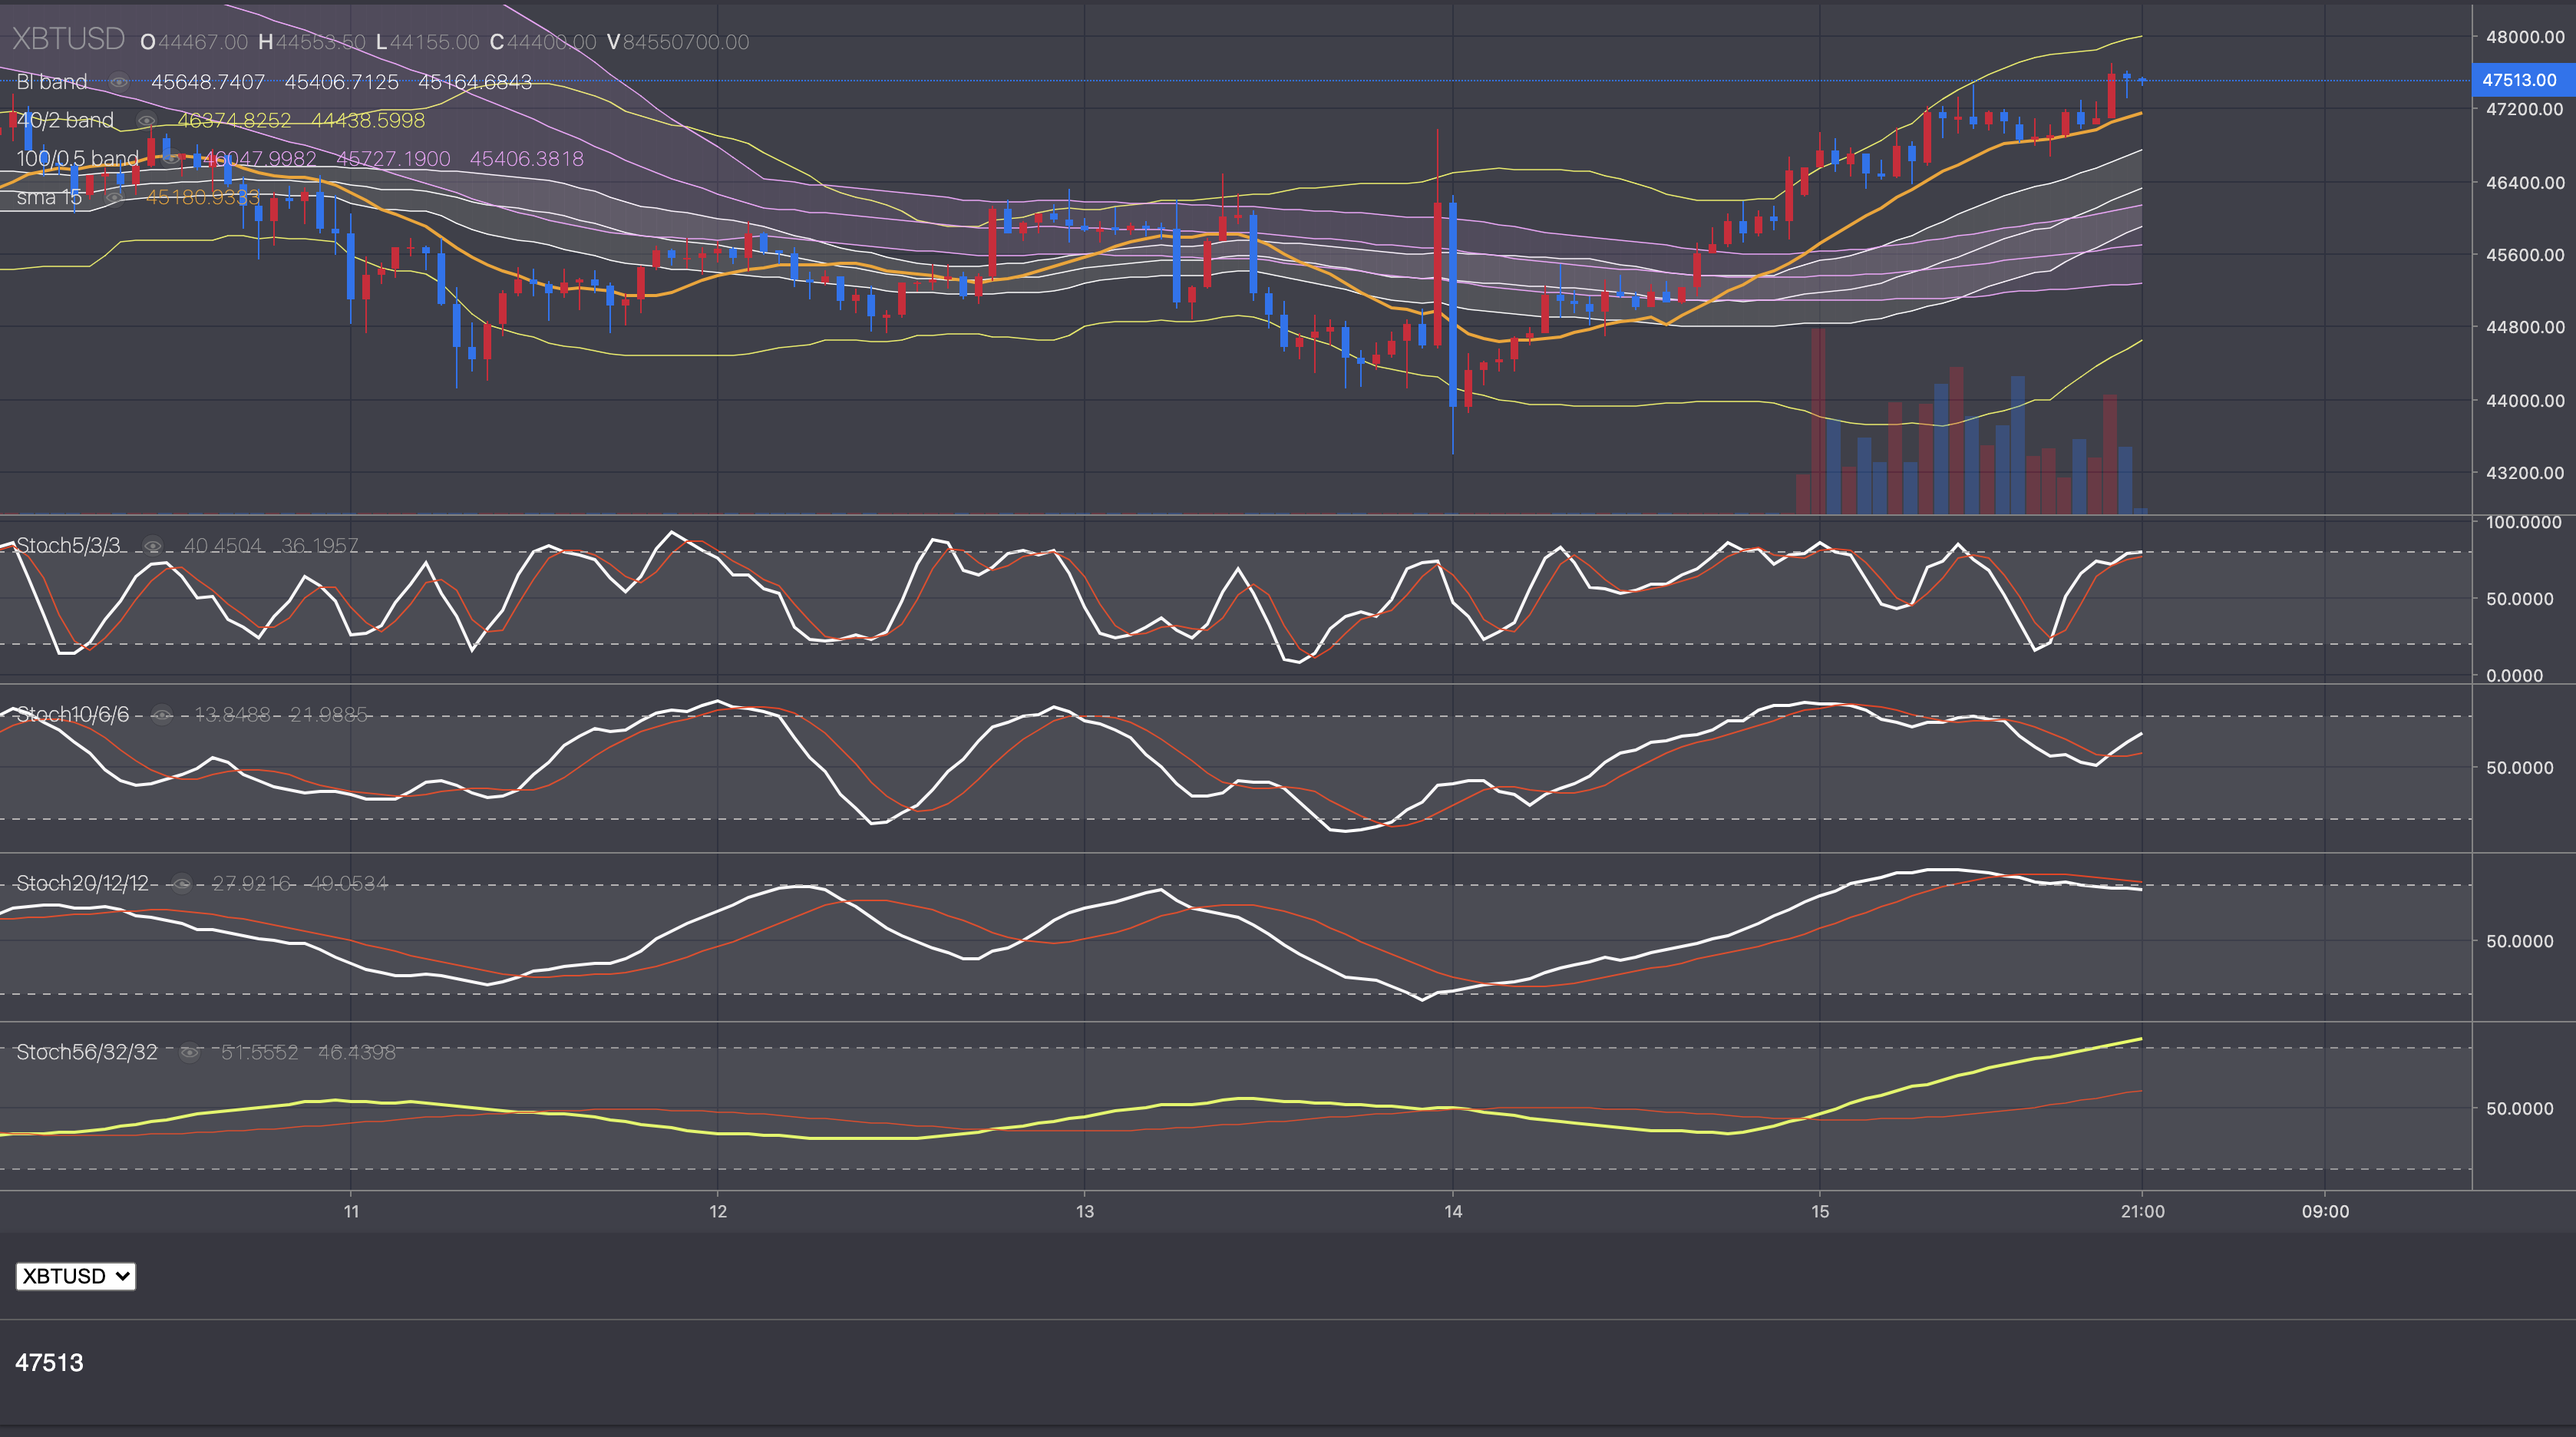This screenshot has width=2576, height=1437.
Task: Click Stoch5/3/3 value 40.4504
Action: pyautogui.click(x=222, y=546)
